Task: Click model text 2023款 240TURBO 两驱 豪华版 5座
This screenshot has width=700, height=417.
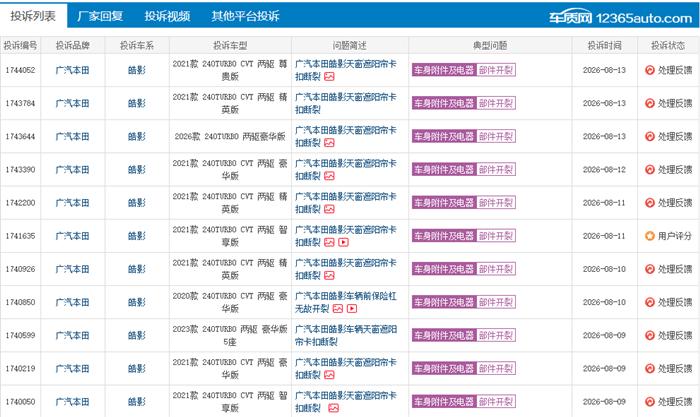Action: pos(230,335)
